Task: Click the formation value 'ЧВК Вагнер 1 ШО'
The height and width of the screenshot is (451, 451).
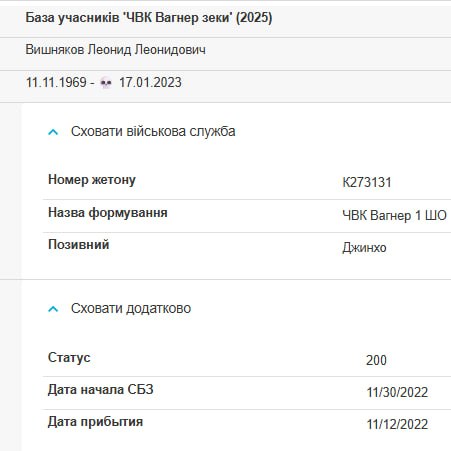Action: pyautogui.click(x=394, y=215)
